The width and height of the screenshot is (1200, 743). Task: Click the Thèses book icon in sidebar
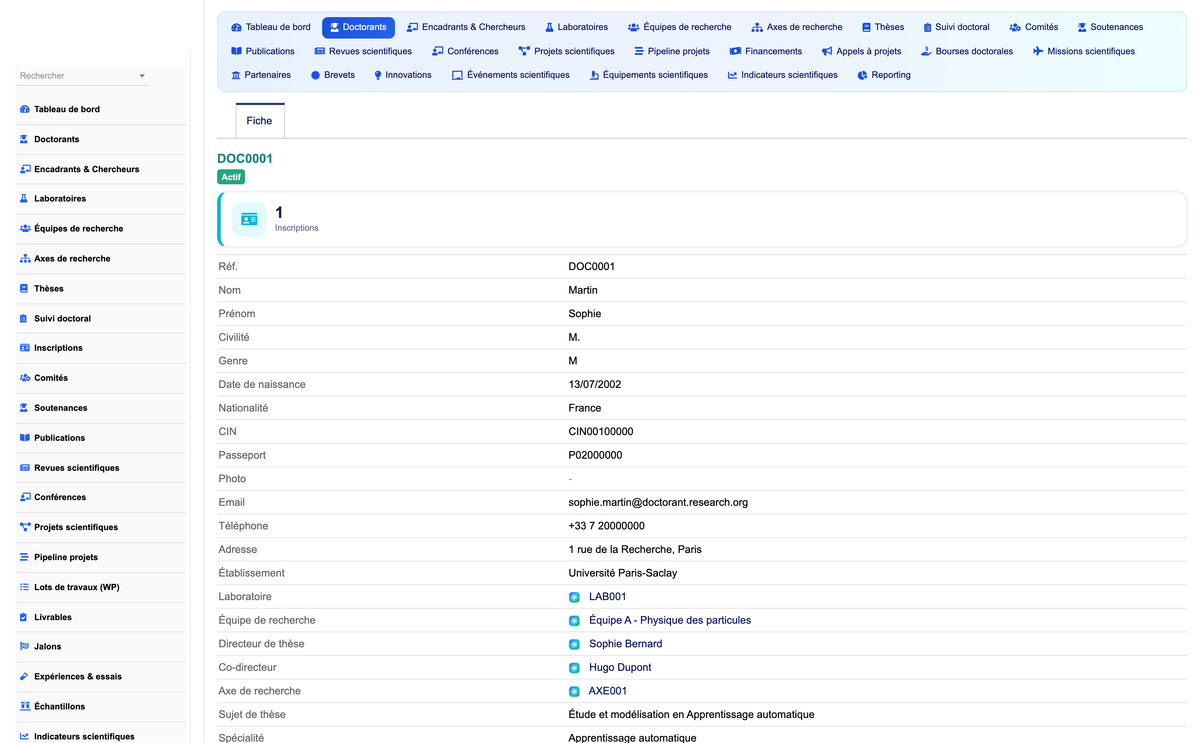[x=25, y=289]
